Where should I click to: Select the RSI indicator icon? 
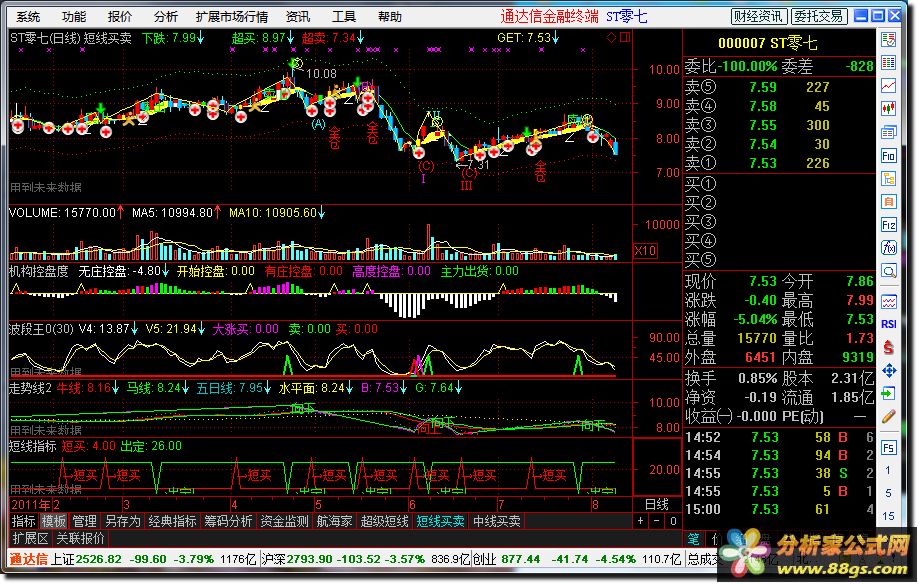point(889,324)
